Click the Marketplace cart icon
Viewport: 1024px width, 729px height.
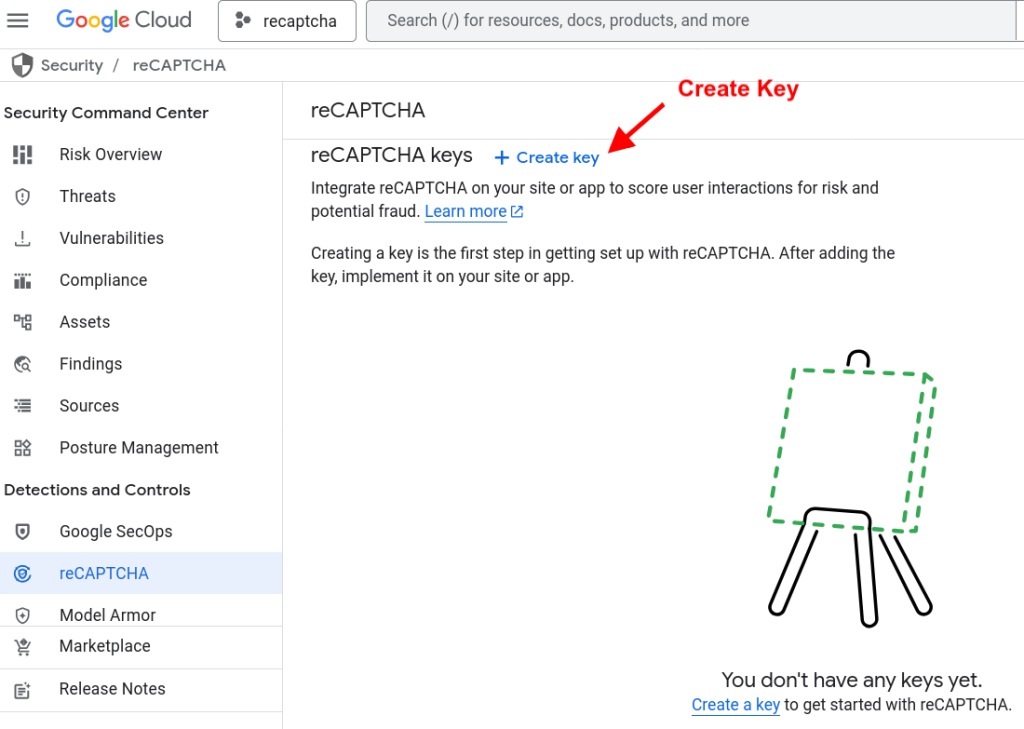coord(22,646)
